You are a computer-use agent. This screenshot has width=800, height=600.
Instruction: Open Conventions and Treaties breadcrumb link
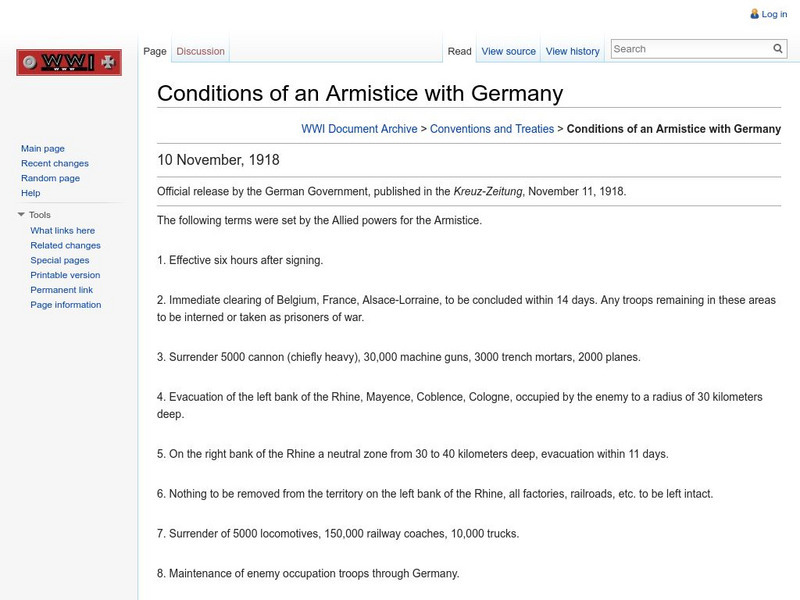click(496, 128)
